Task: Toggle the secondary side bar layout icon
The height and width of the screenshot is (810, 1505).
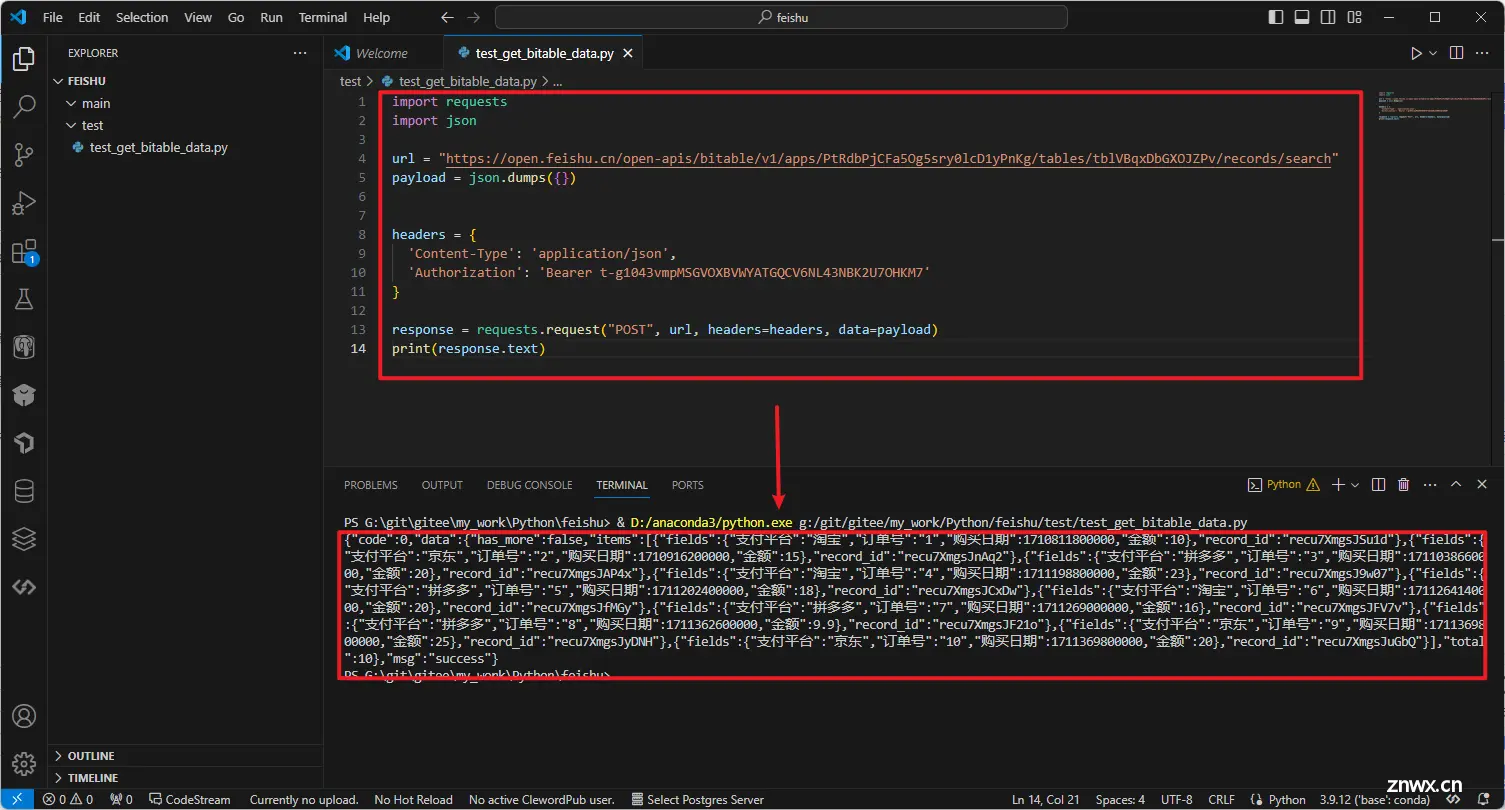Action: (x=1328, y=17)
